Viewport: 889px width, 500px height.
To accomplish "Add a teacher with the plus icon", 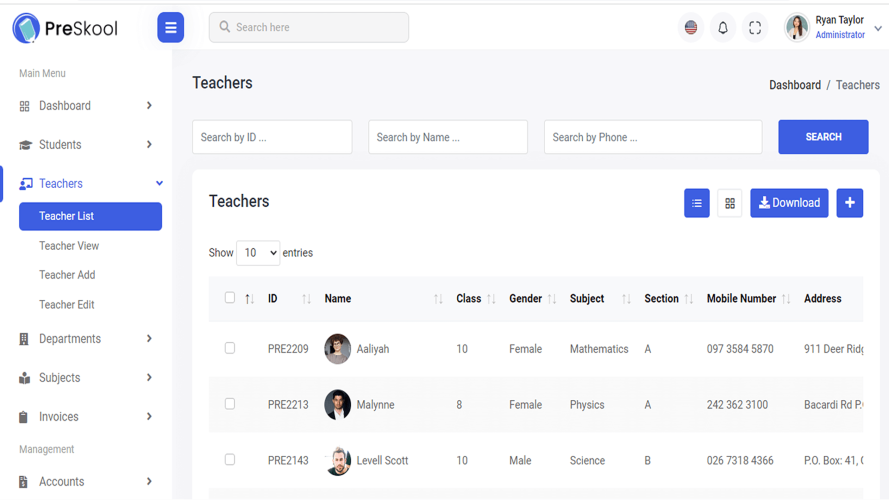I will [850, 203].
